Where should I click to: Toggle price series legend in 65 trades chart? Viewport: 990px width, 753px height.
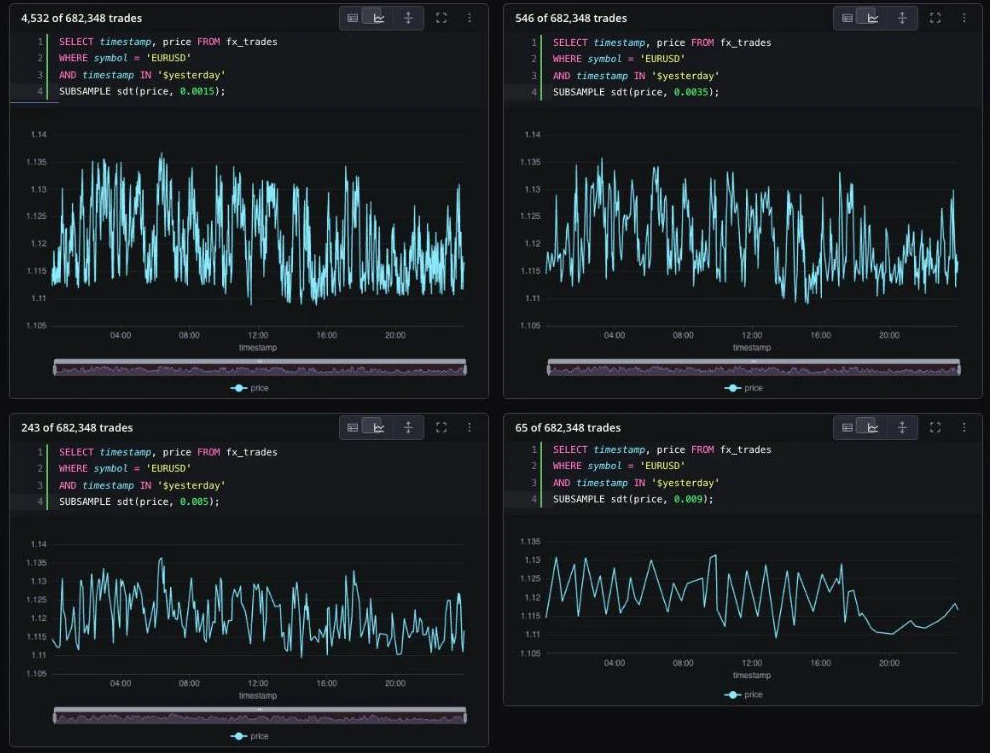[x=744, y=694]
